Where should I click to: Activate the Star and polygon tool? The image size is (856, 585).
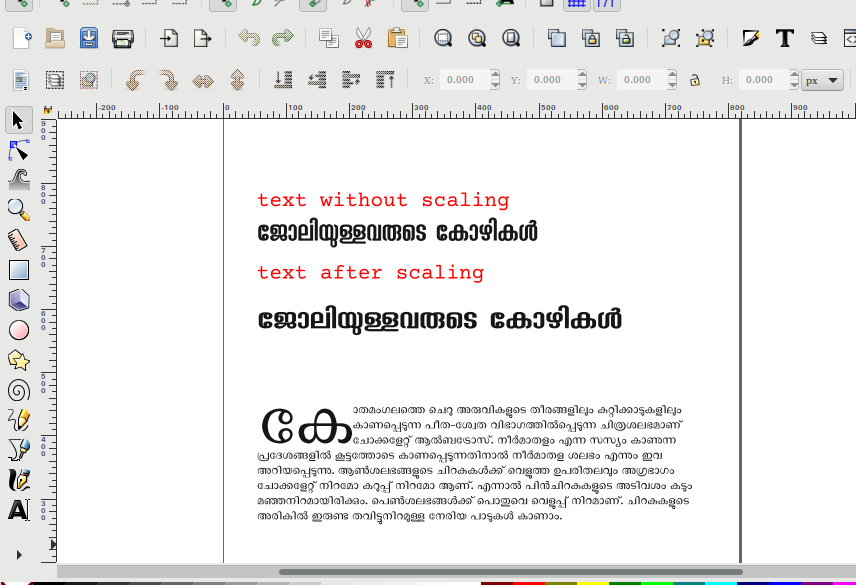(x=18, y=359)
